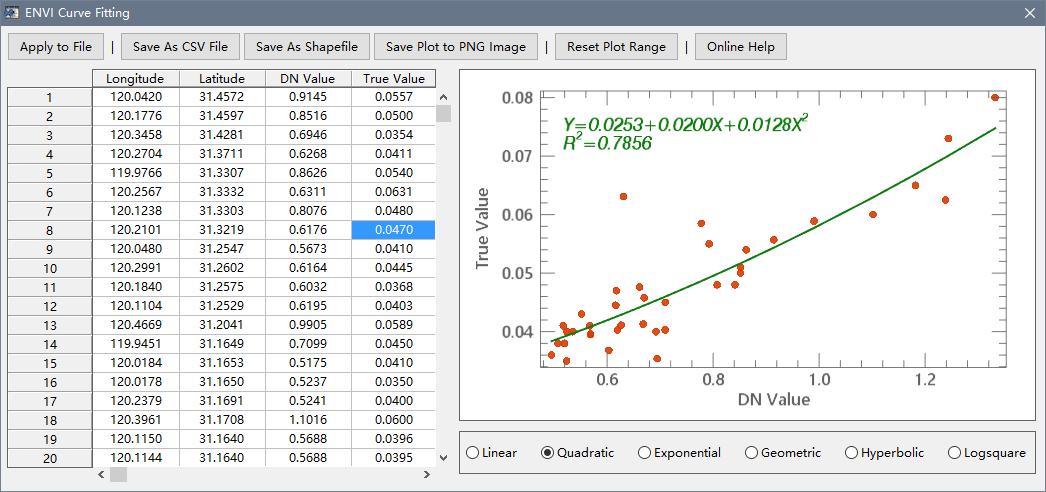Screen dimensions: 1046x492
Task: Click True Value cell 0.0395
Action: (x=394, y=458)
